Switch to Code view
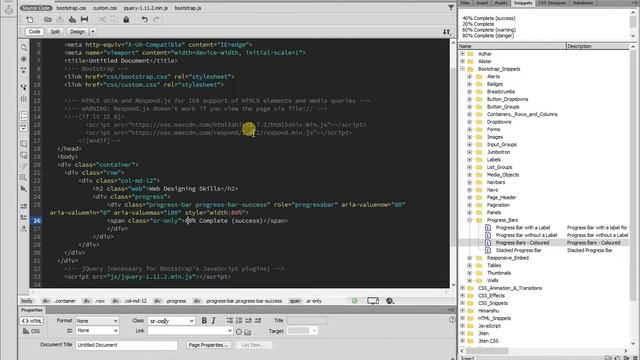Screen dimensions: 640x360 tap(34, 31)
